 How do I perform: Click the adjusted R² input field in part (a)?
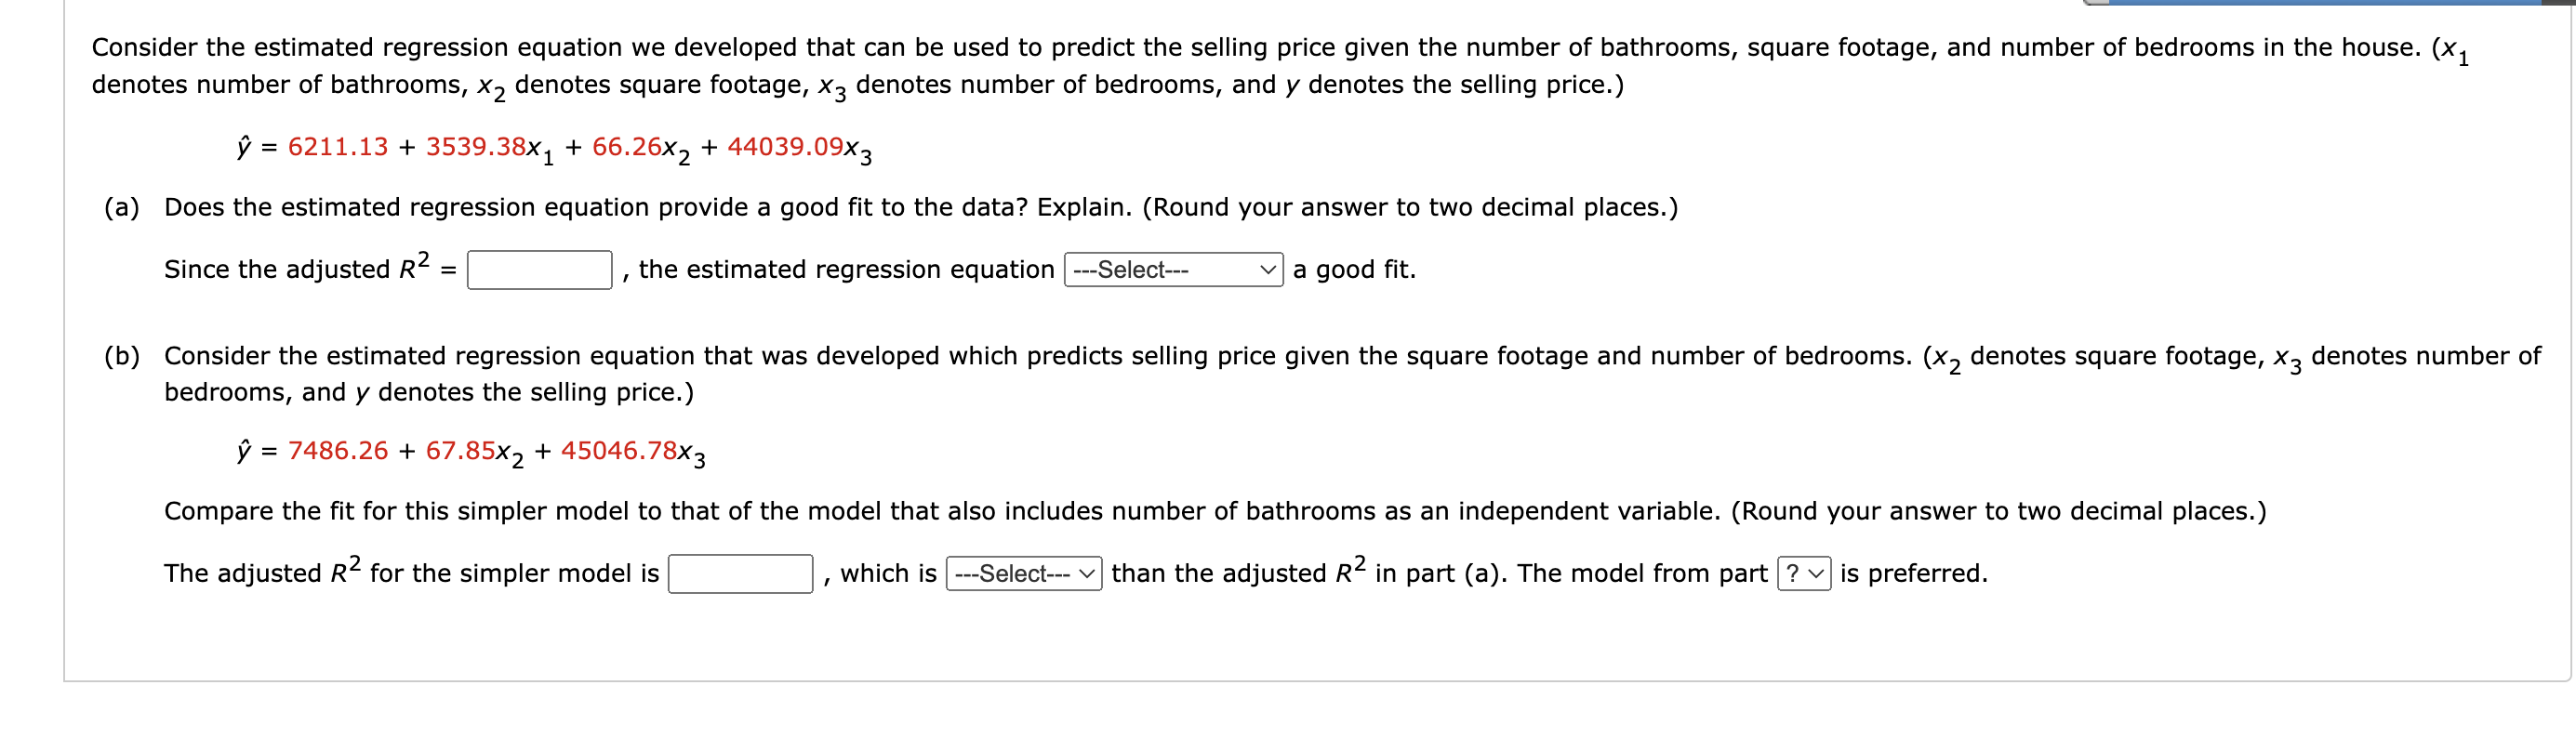[x=539, y=270]
